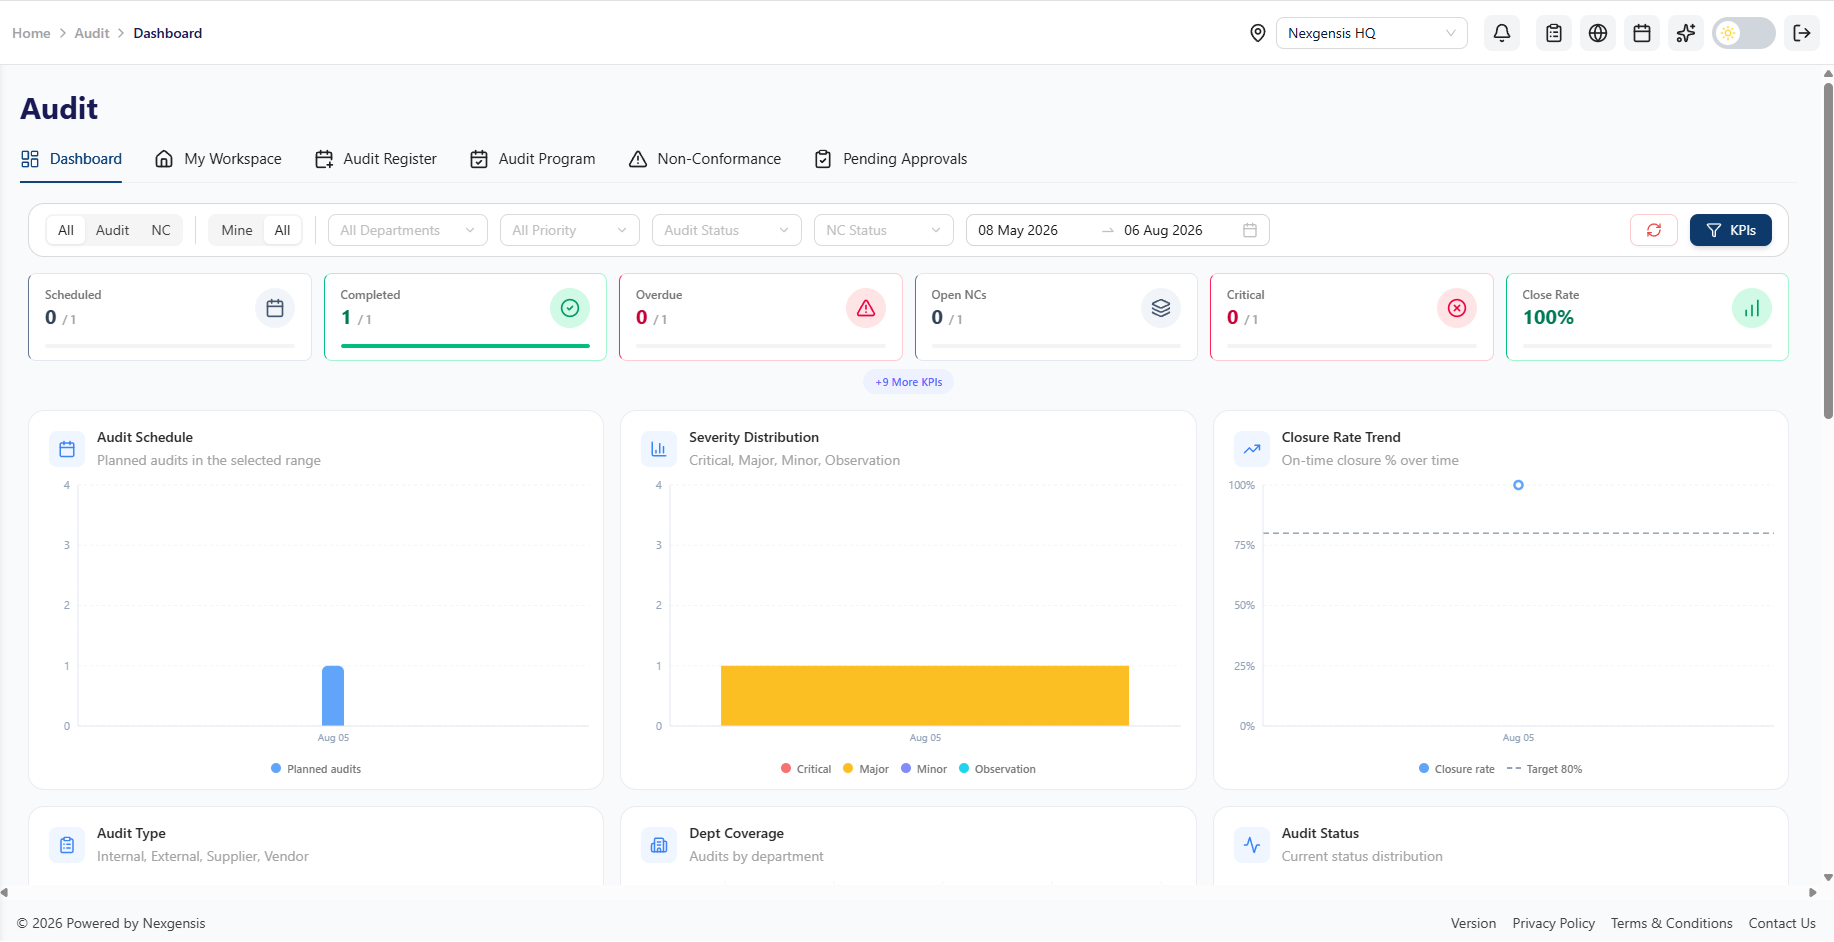The width and height of the screenshot is (1834, 942).
Task: Click the Critical card cross icon
Action: click(1457, 308)
